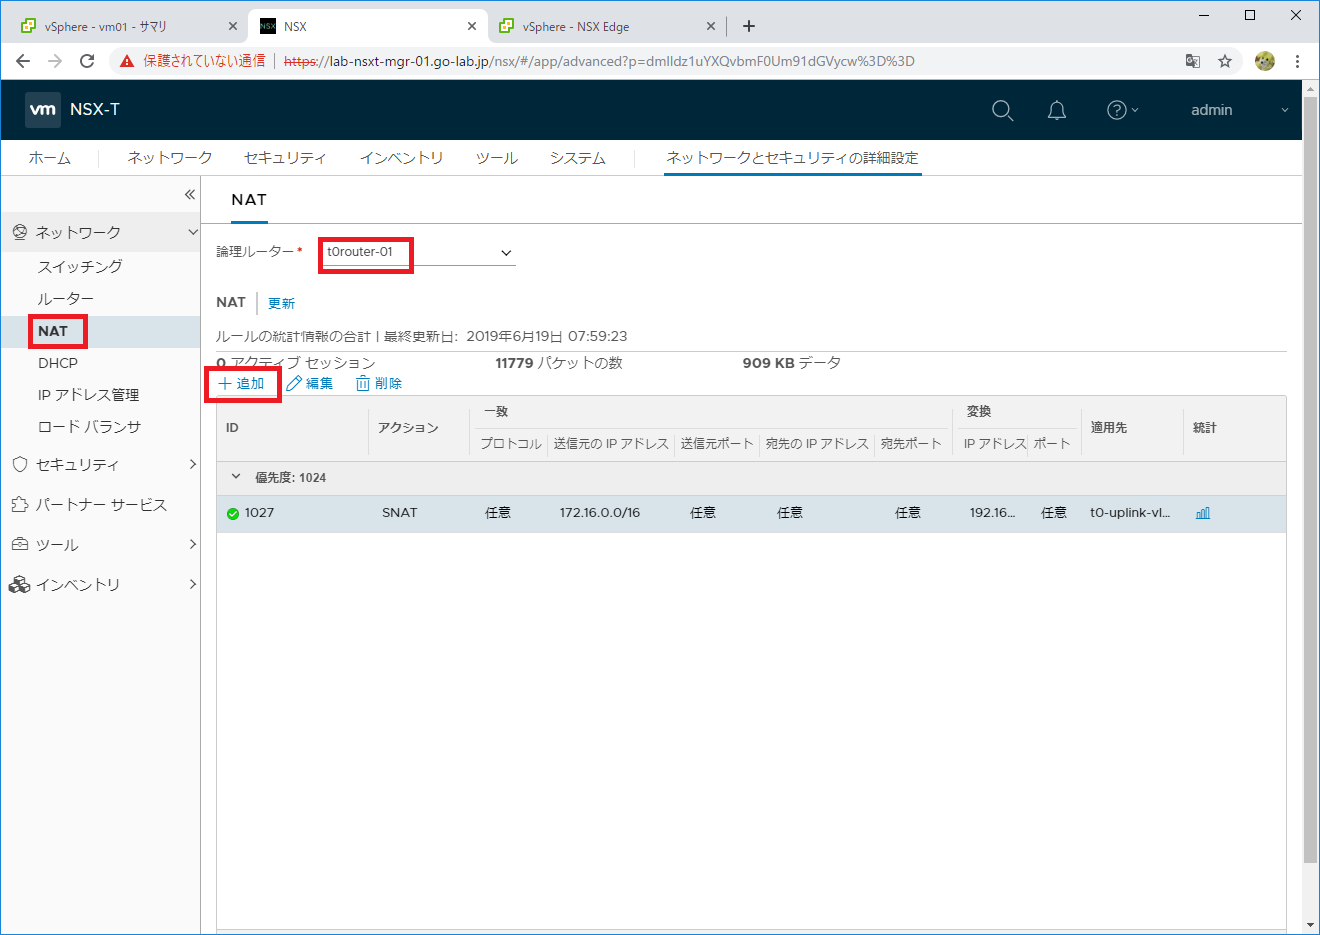This screenshot has height=935, width=1320.
Task: Click the browser address bar URL
Action: click(599, 61)
